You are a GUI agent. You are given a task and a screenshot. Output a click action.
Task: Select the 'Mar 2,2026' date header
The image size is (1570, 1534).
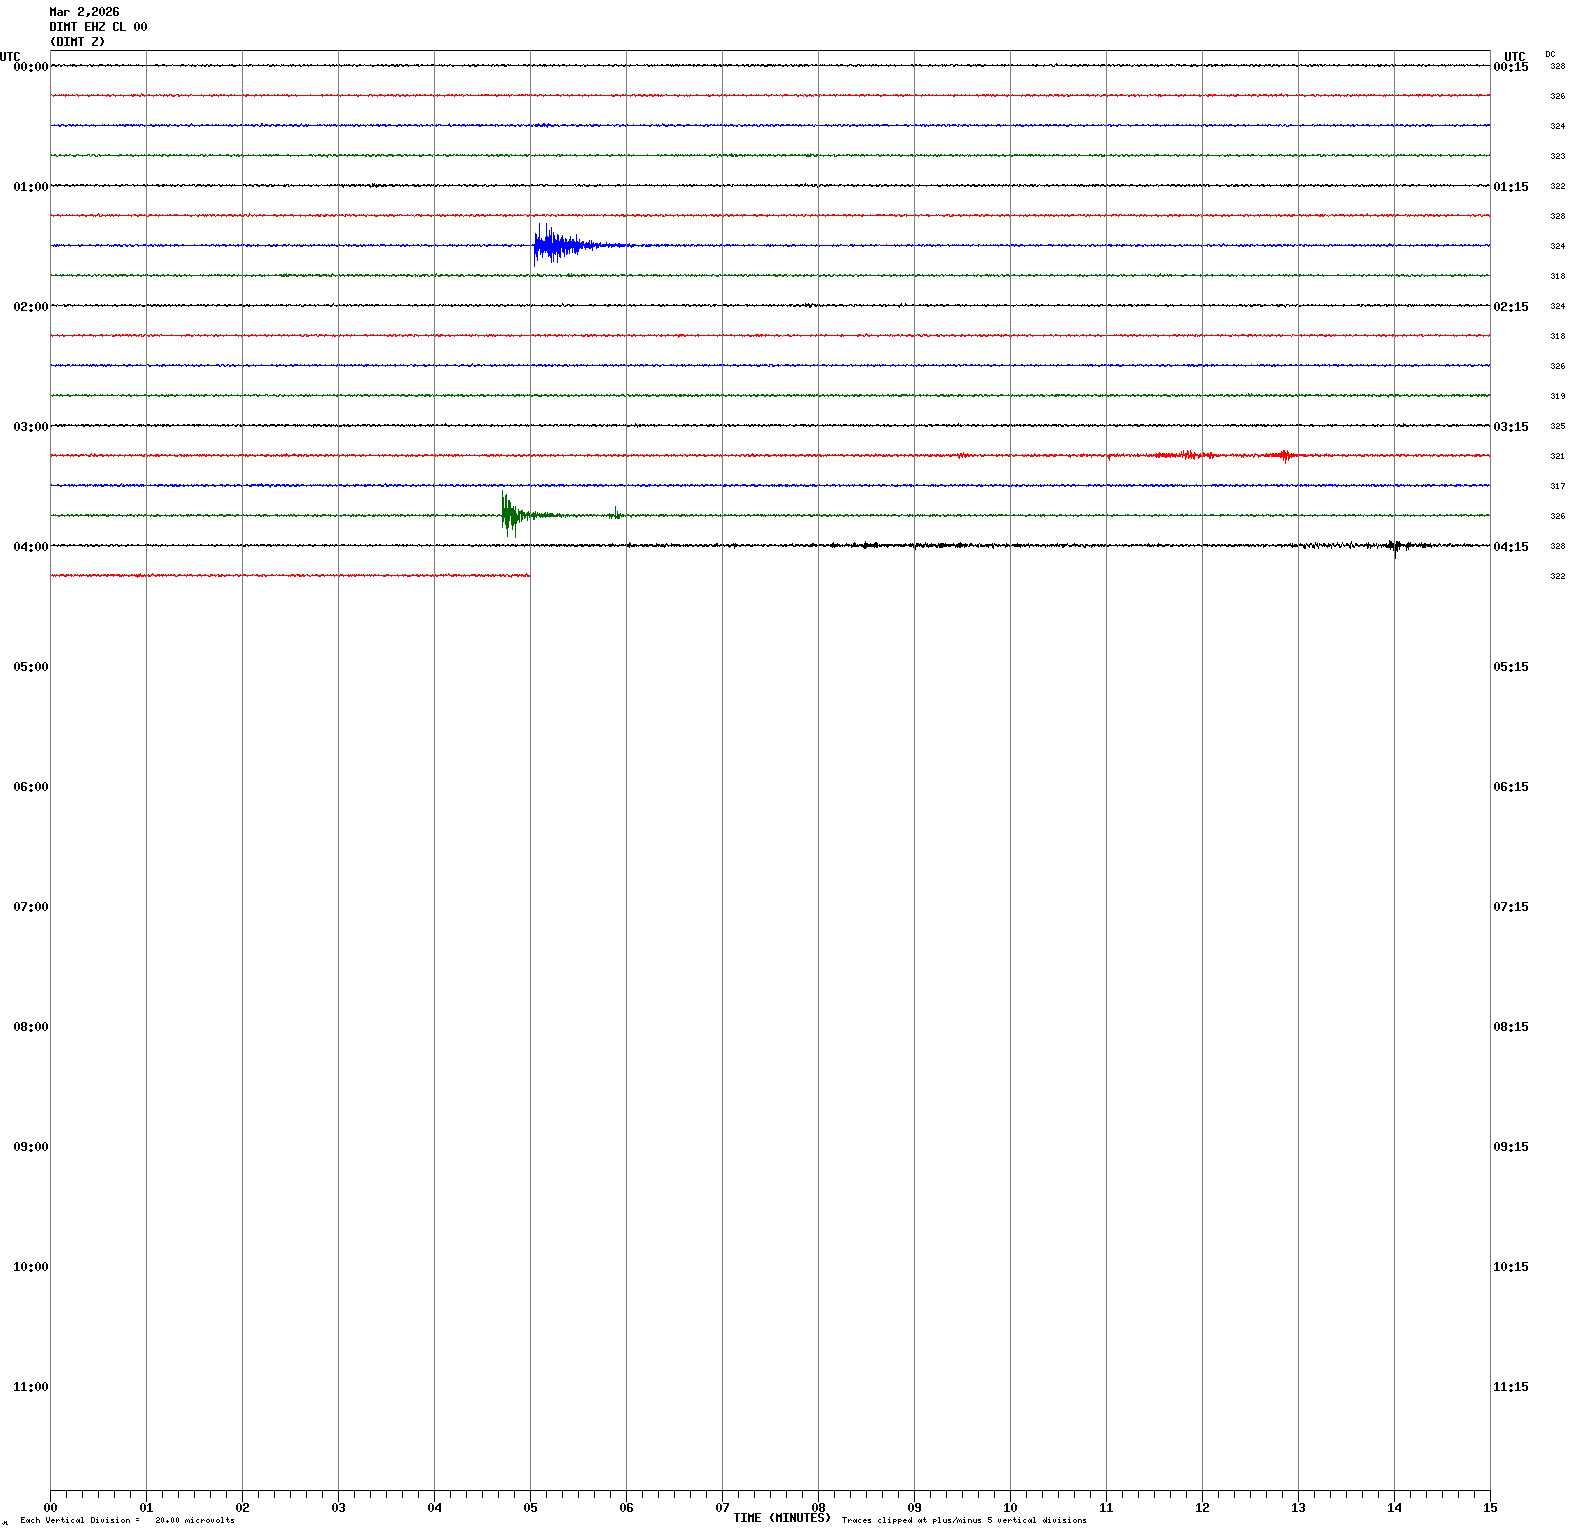84,12
